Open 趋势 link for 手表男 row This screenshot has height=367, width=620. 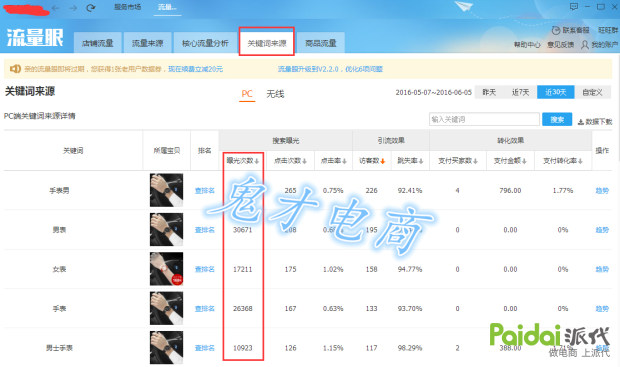coord(602,191)
